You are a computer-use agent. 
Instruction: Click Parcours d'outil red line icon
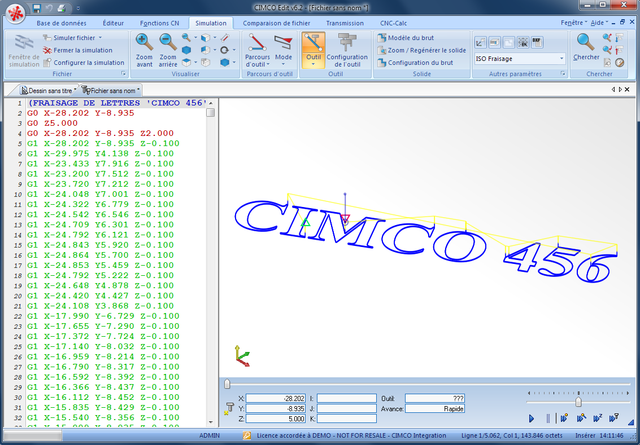pos(257,42)
